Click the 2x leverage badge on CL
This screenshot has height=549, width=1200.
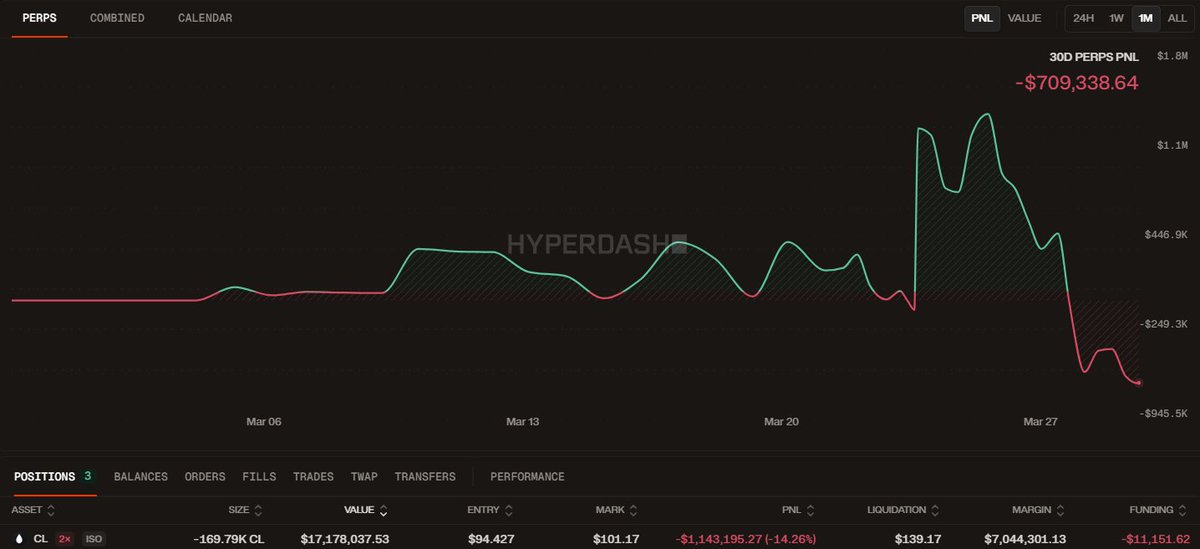pos(65,539)
